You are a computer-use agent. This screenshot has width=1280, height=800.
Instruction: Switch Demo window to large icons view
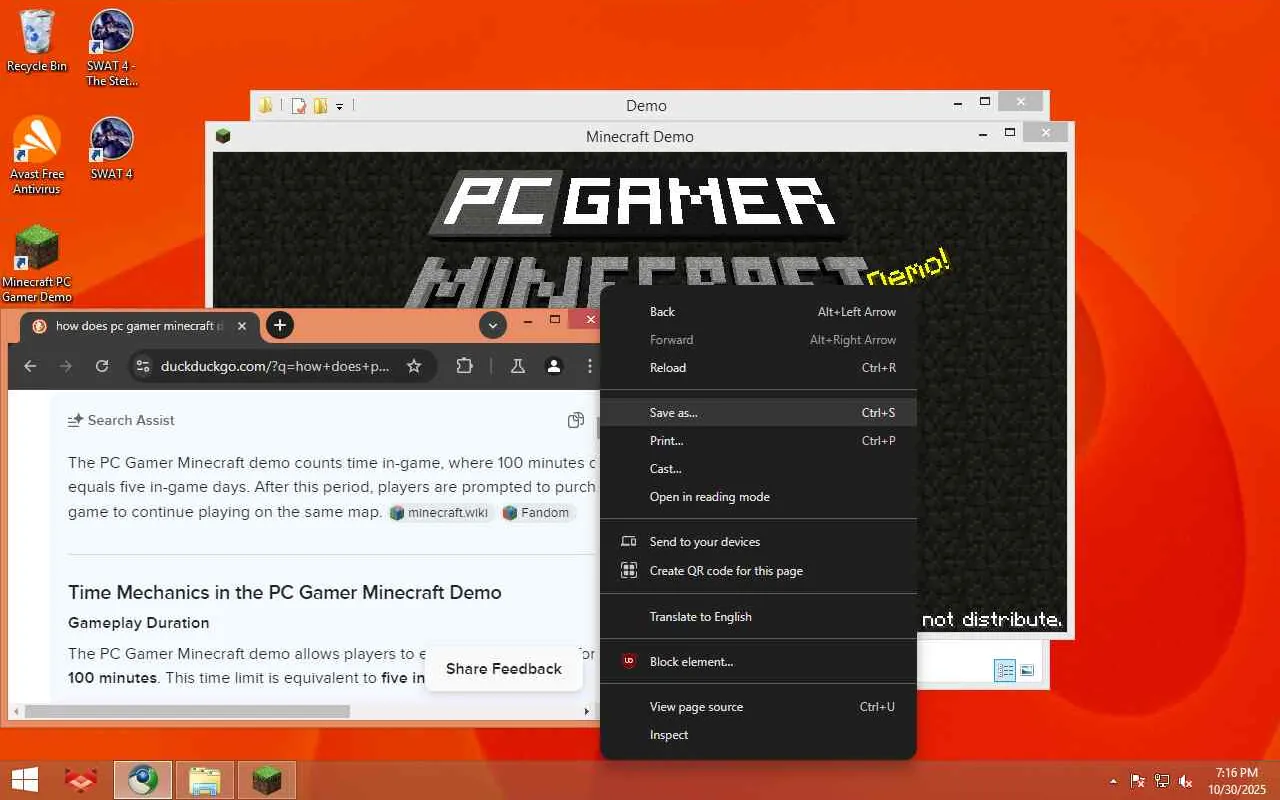pyautogui.click(x=1027, y=670)
